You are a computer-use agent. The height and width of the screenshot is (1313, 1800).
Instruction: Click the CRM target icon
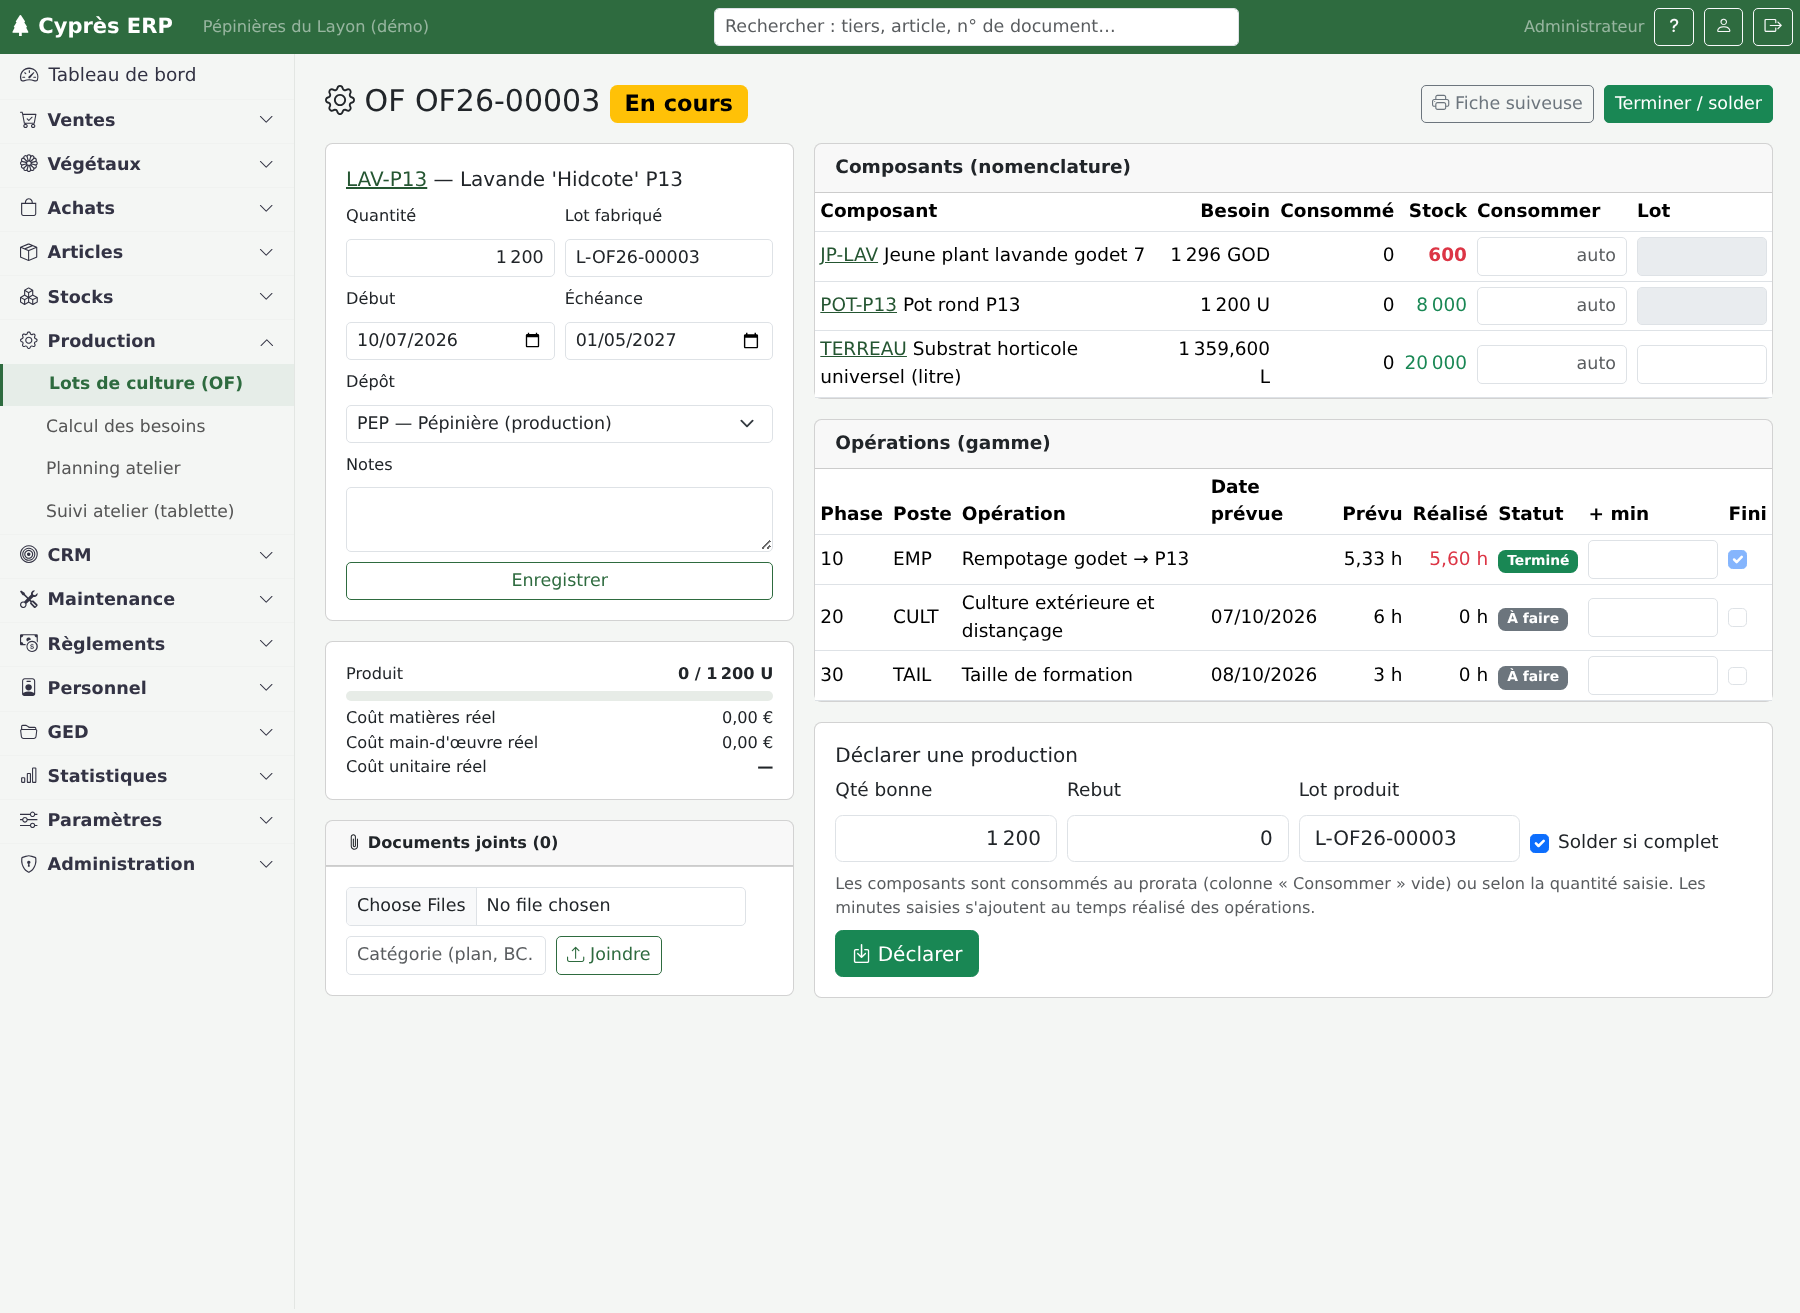[x=29, y=555]
